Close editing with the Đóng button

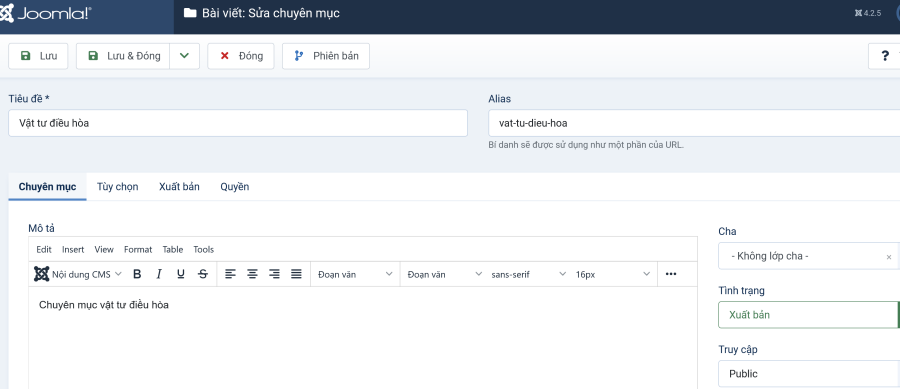point(240,56)
